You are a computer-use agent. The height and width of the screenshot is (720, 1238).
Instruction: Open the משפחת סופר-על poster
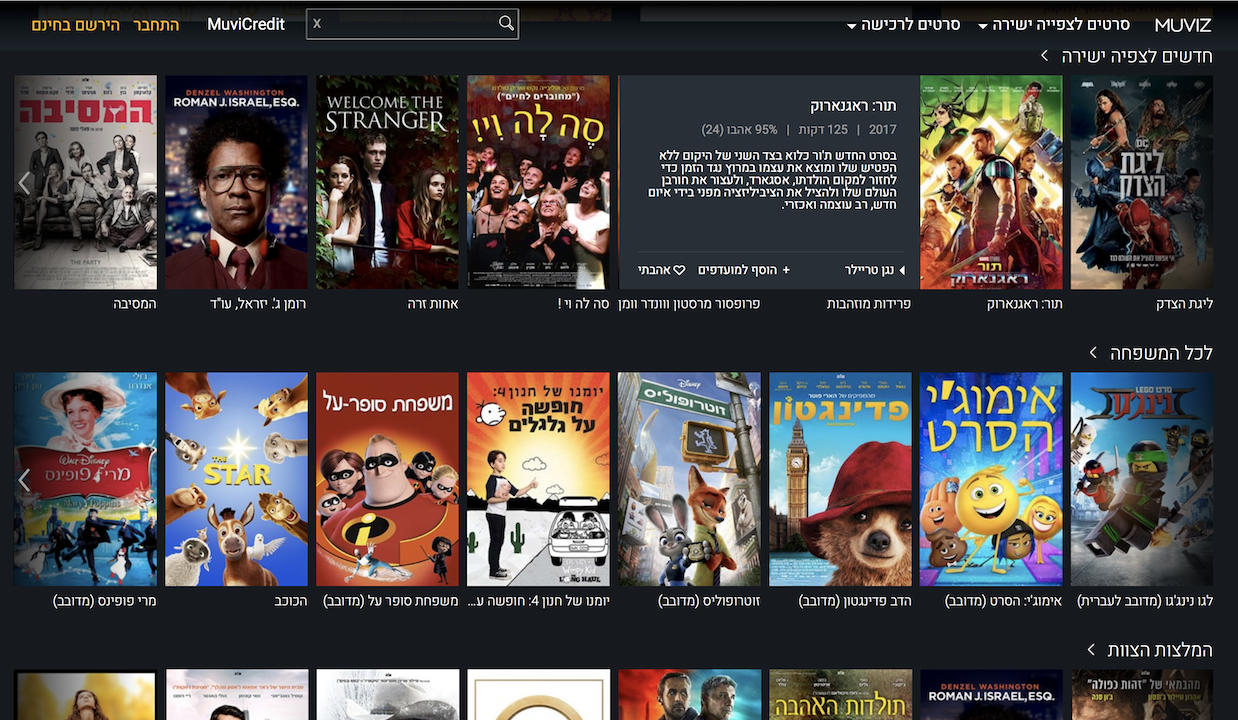coord(387,479)
